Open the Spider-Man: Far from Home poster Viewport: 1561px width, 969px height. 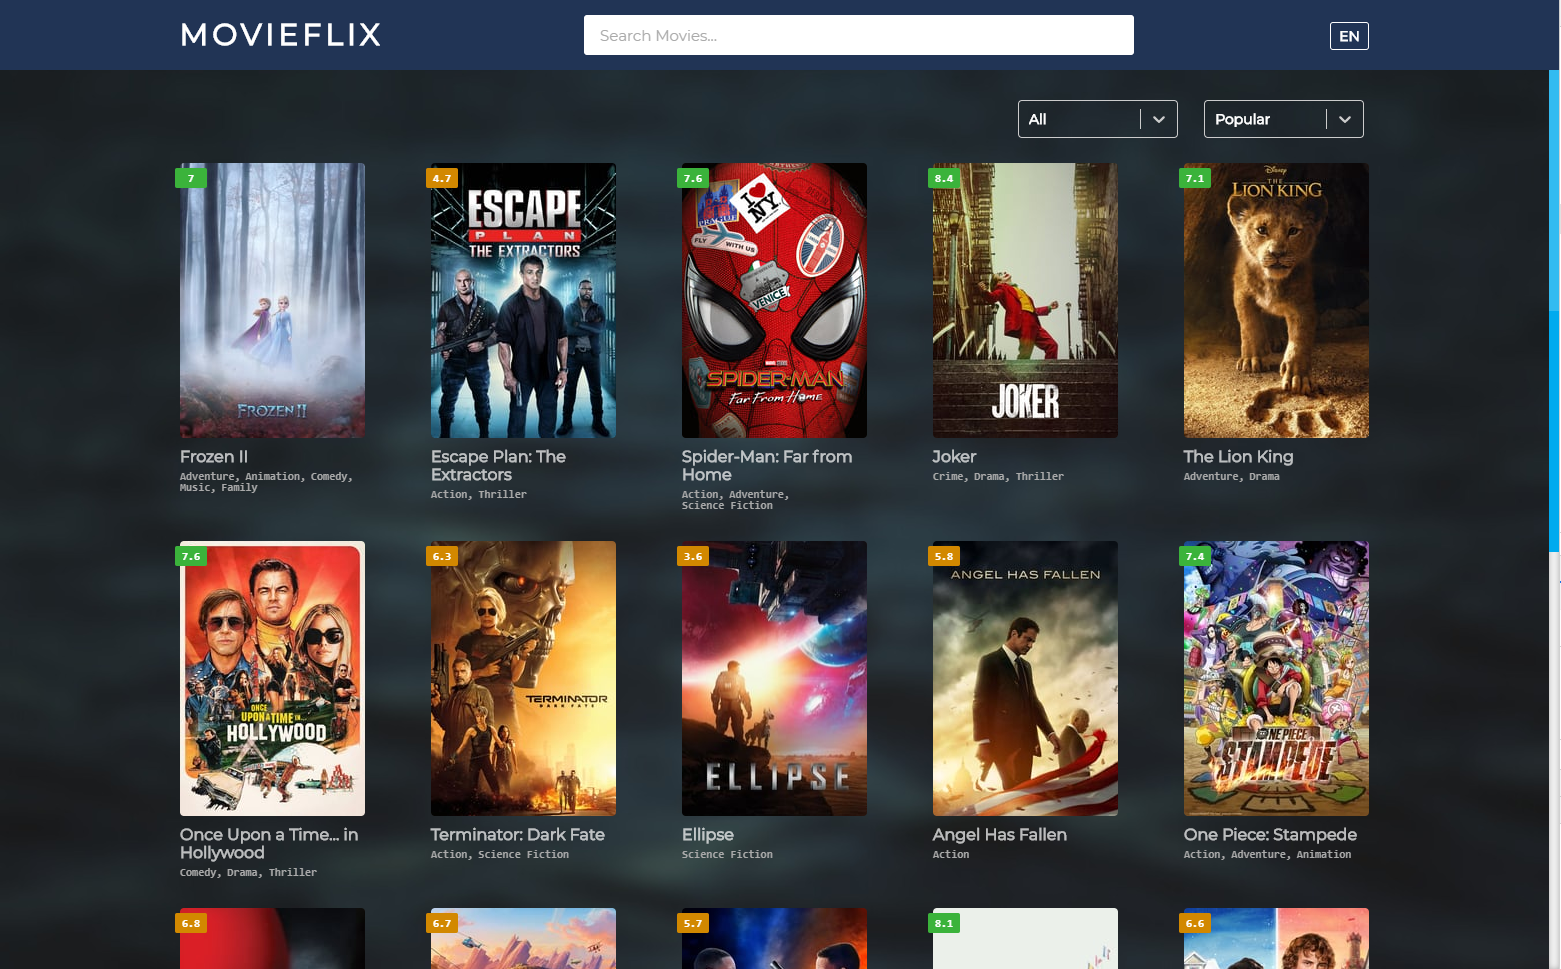coord(774,300)
